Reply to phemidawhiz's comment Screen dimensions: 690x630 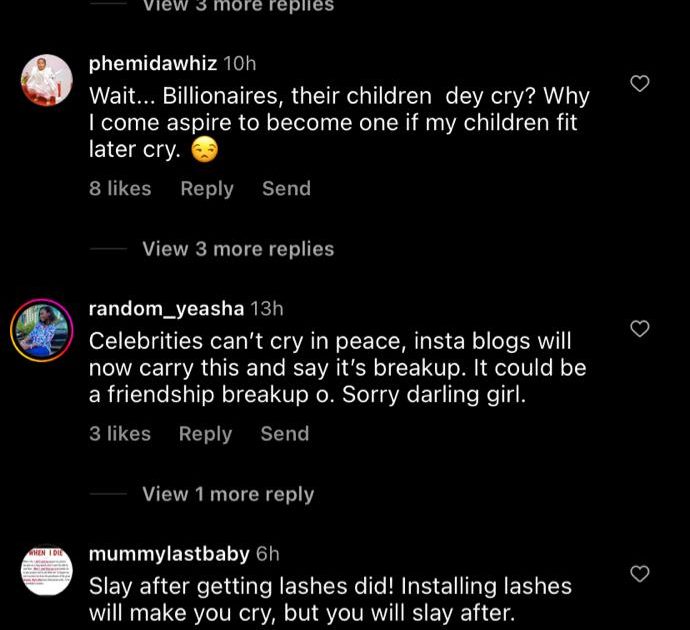click(207, 188)
